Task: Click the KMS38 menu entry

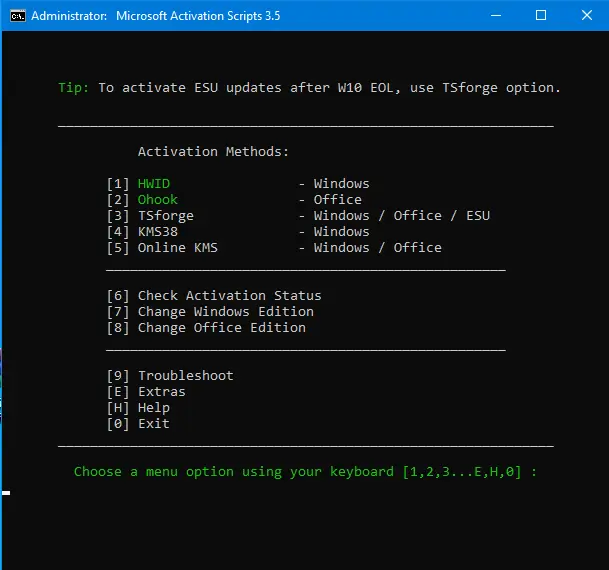Action: click(x=158, y=231)
